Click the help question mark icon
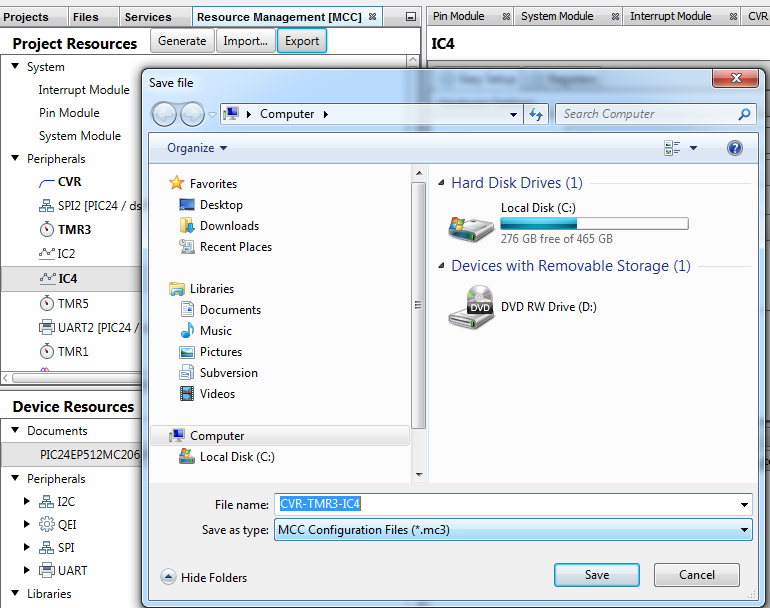Image resolution: width=770 pixels, height=608 pixels. pyautogui.click(x=735, y=148)
